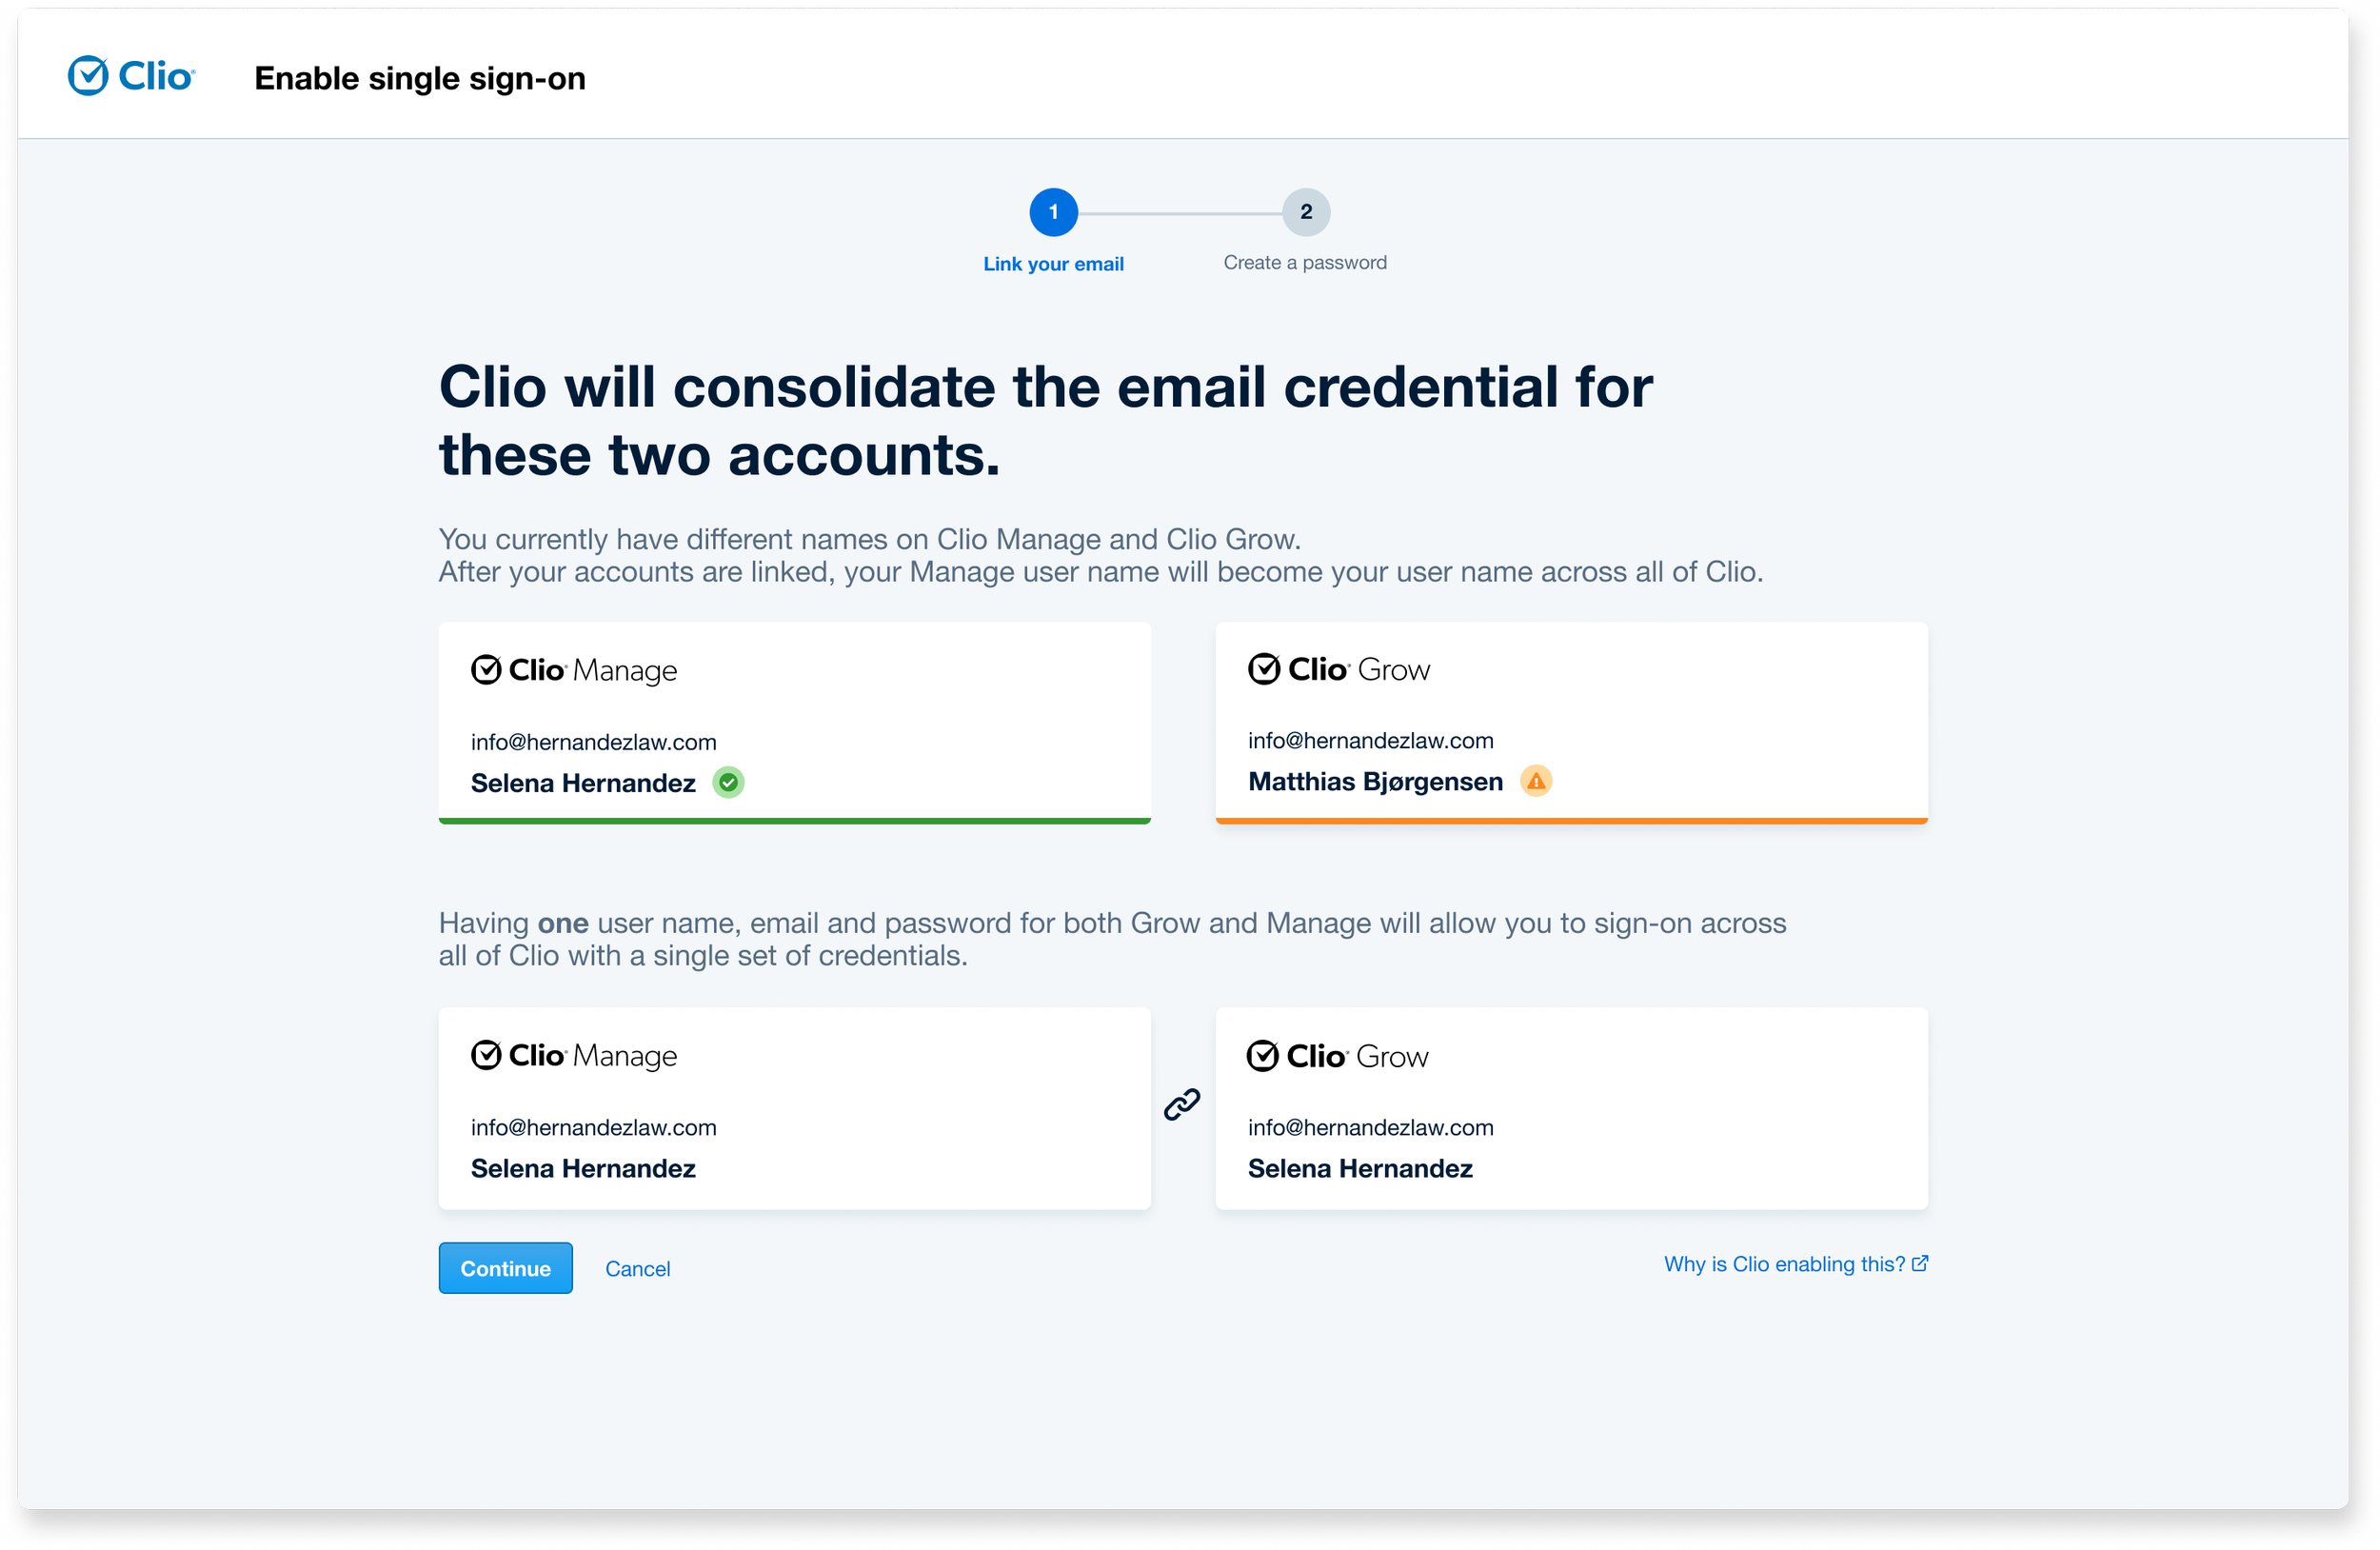Click the Clio Grow logo in the bottom card

pyautogui.click(x=1338, y=1056)
